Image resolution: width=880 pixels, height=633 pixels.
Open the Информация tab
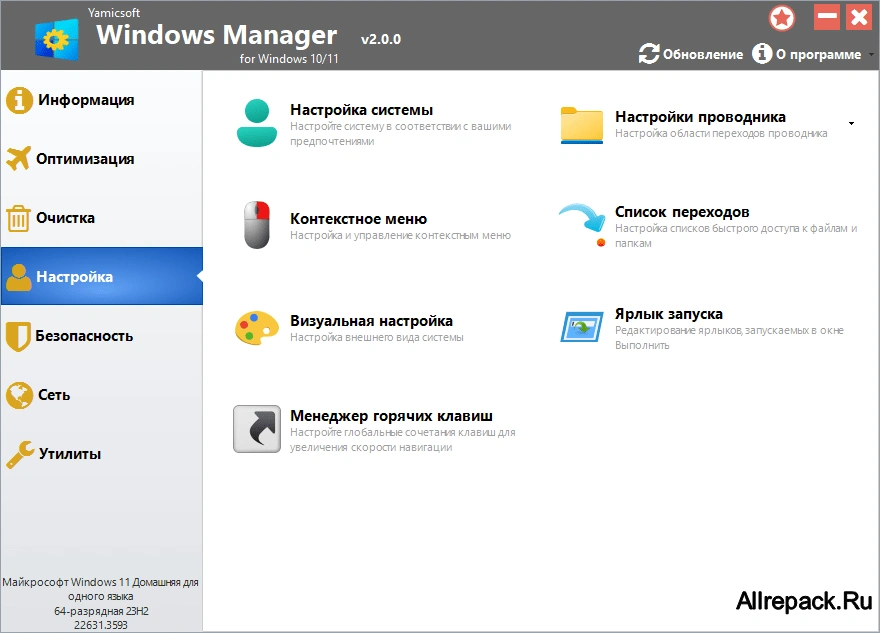102,100
